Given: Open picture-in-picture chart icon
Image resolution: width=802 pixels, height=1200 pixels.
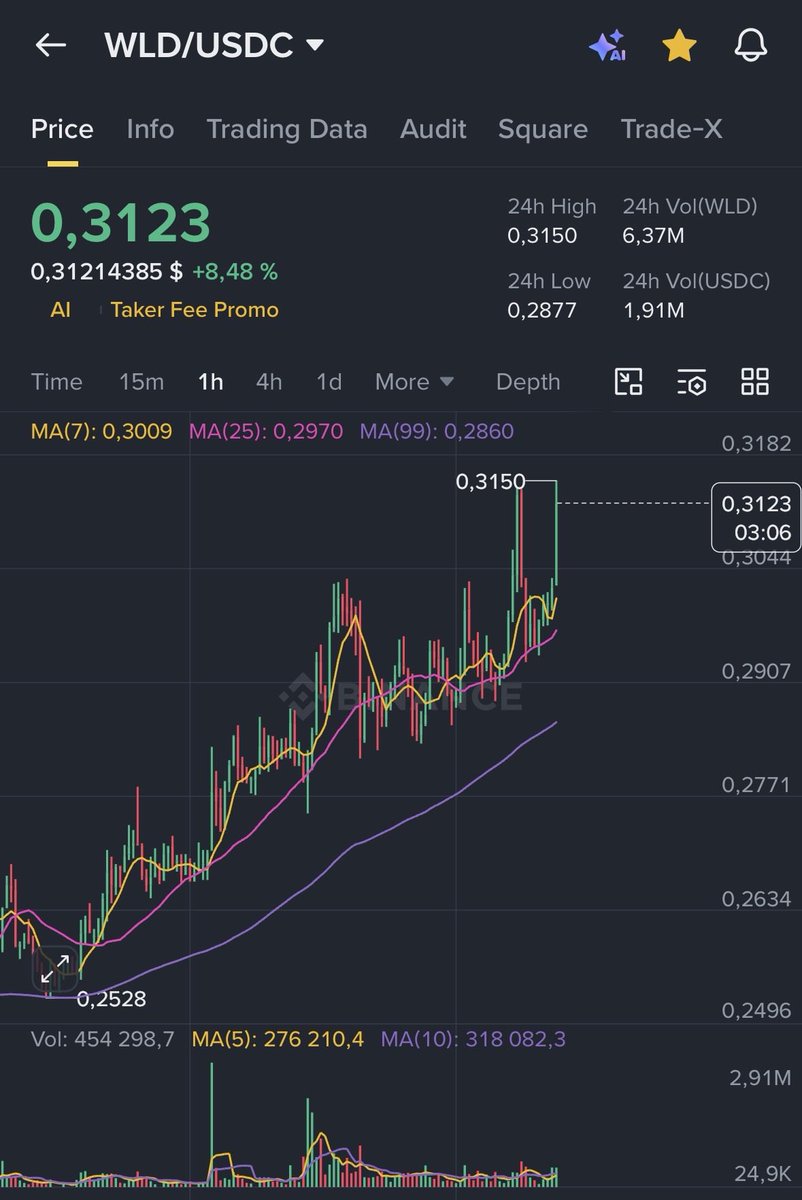Looking at the screenshot, I should click(x=628, y=381).
